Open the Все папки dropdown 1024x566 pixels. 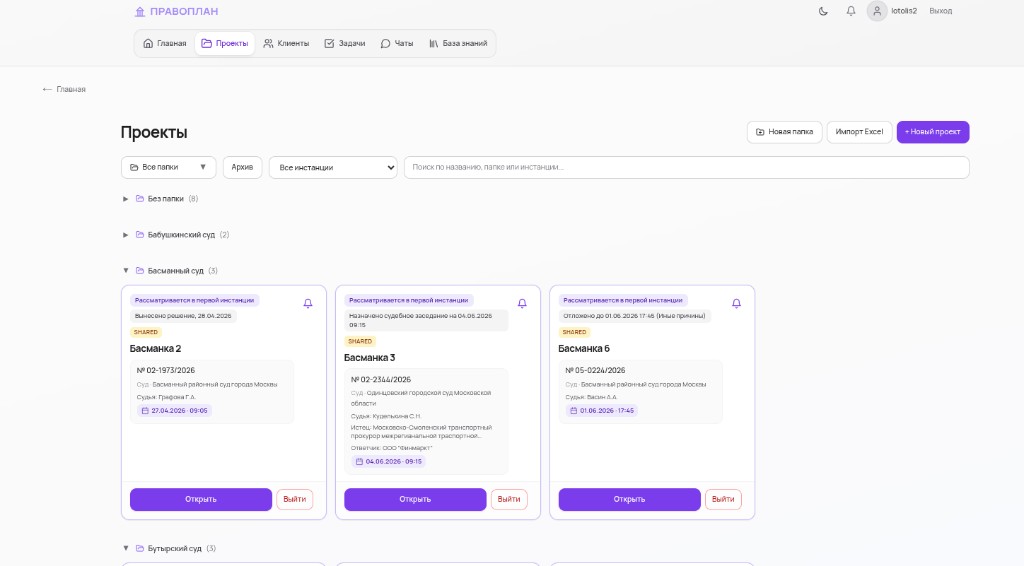(168, 167)
